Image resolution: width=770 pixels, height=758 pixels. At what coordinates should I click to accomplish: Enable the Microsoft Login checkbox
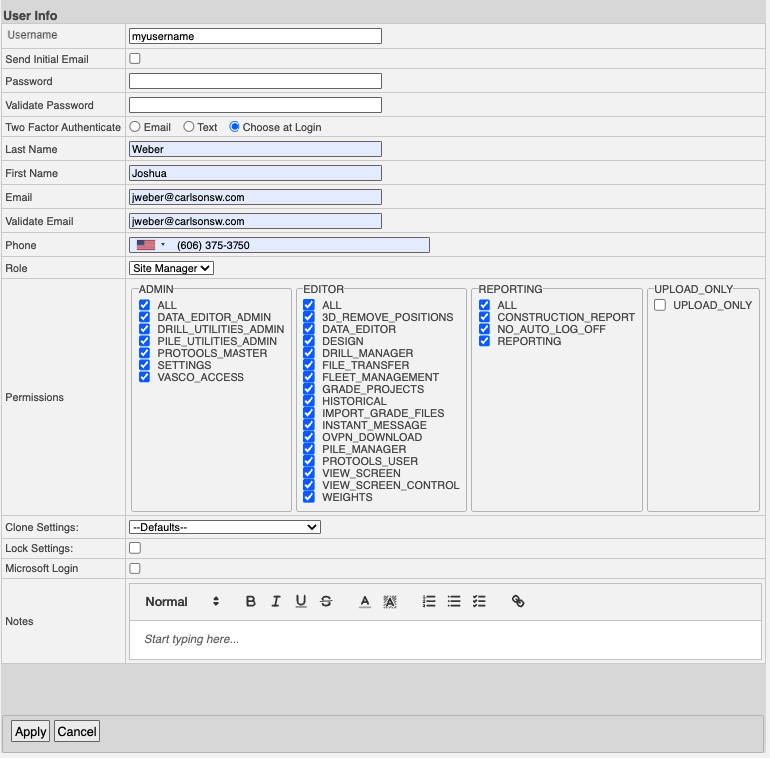pyautogui.click(x=135, y=568)
